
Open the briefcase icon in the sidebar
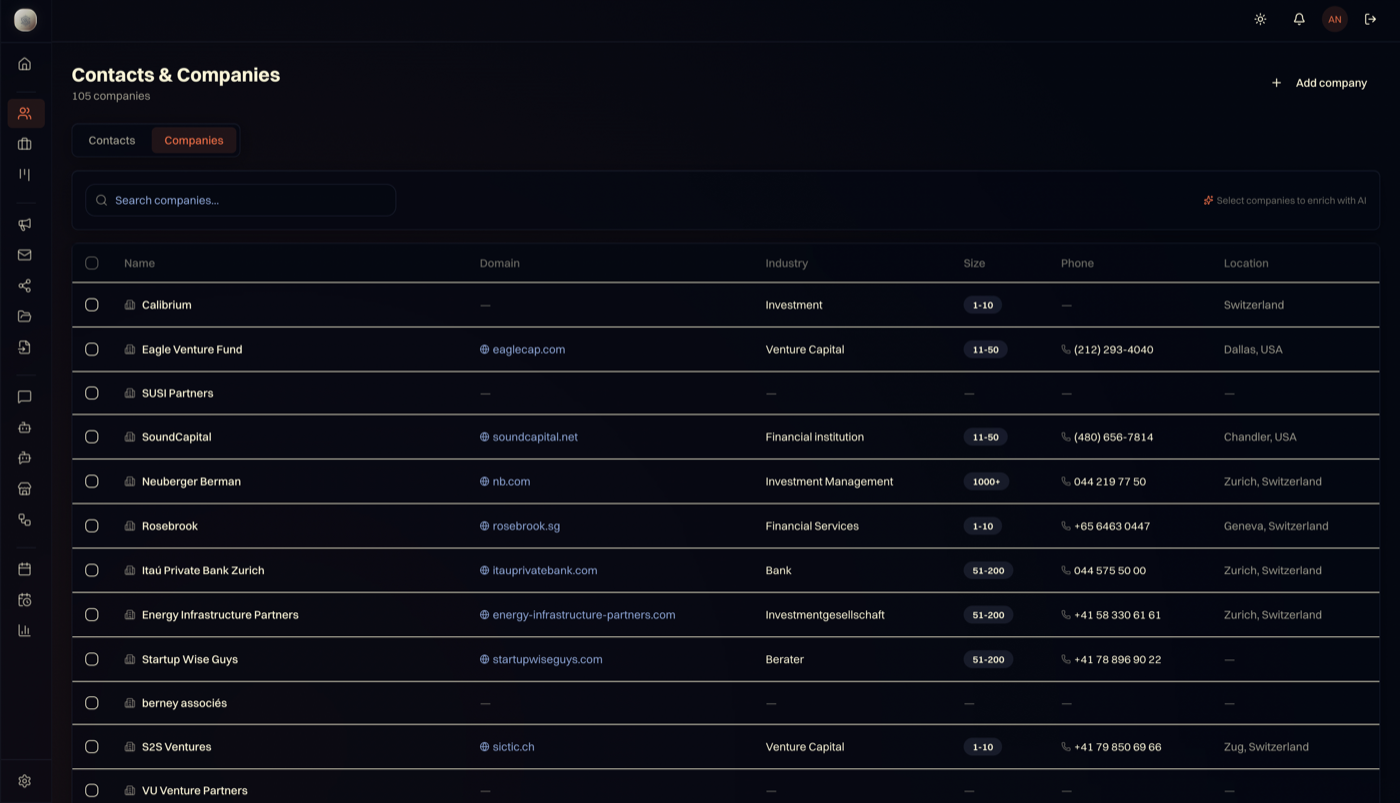[x=25, y=144]
